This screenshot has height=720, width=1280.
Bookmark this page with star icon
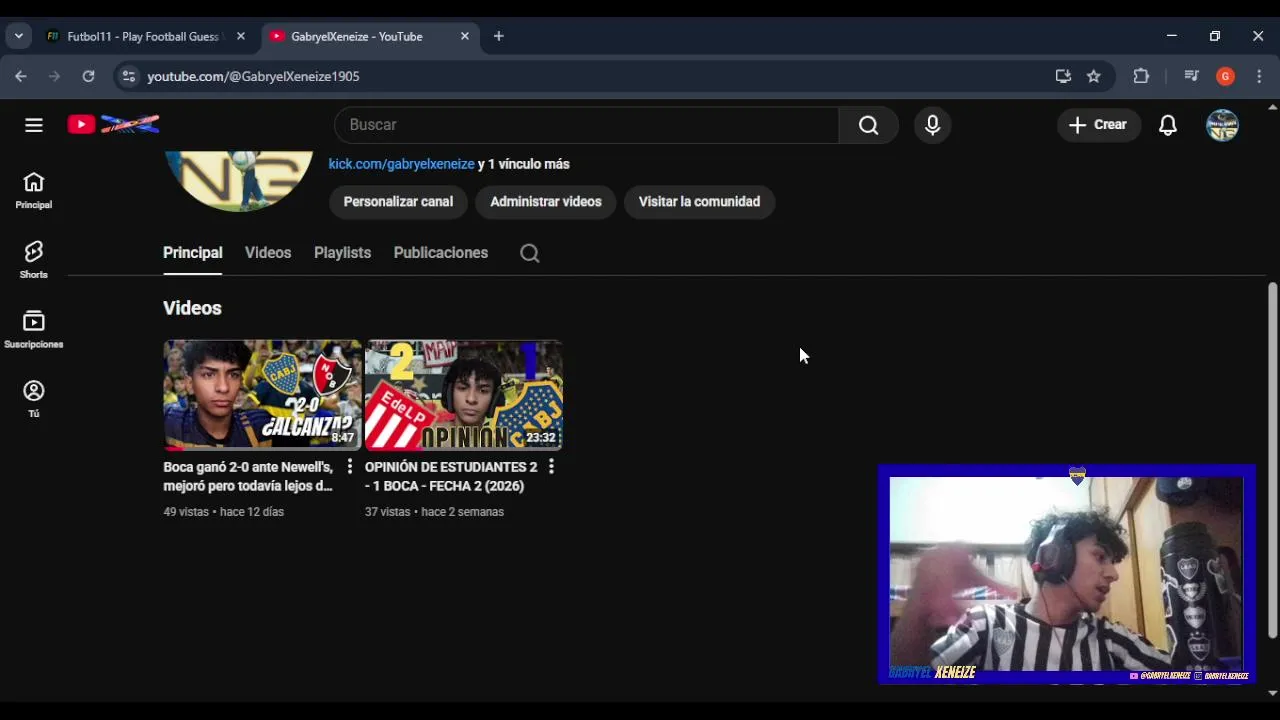(x=1094, y=76)
